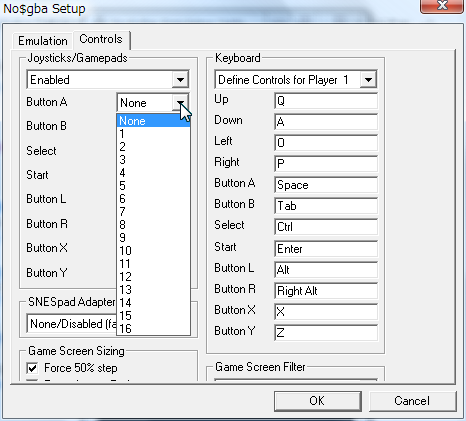Click the keyboard Right key field
This screenshot has height=421, width=466.
click(326, 164)
